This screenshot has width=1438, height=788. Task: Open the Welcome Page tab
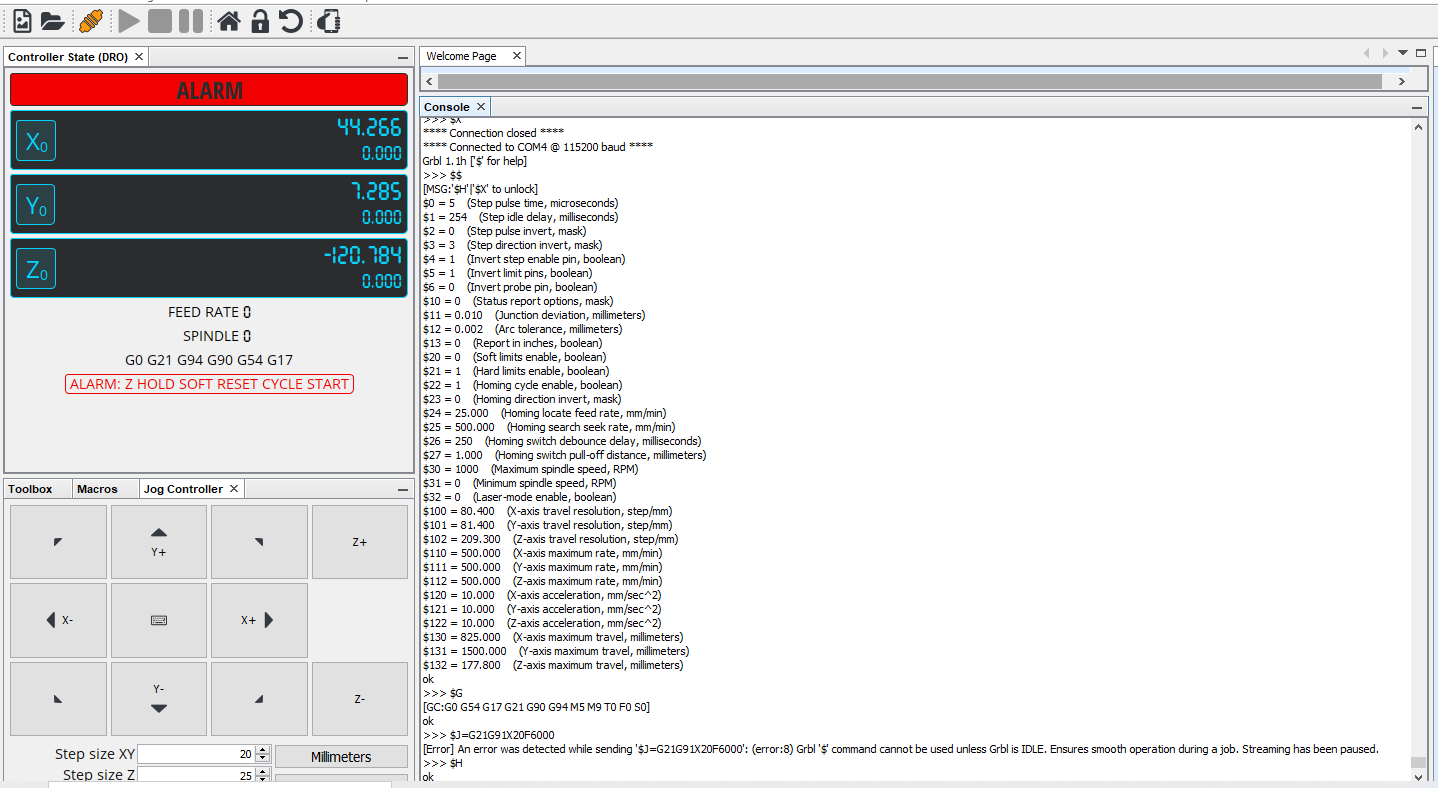click(461, 56)
